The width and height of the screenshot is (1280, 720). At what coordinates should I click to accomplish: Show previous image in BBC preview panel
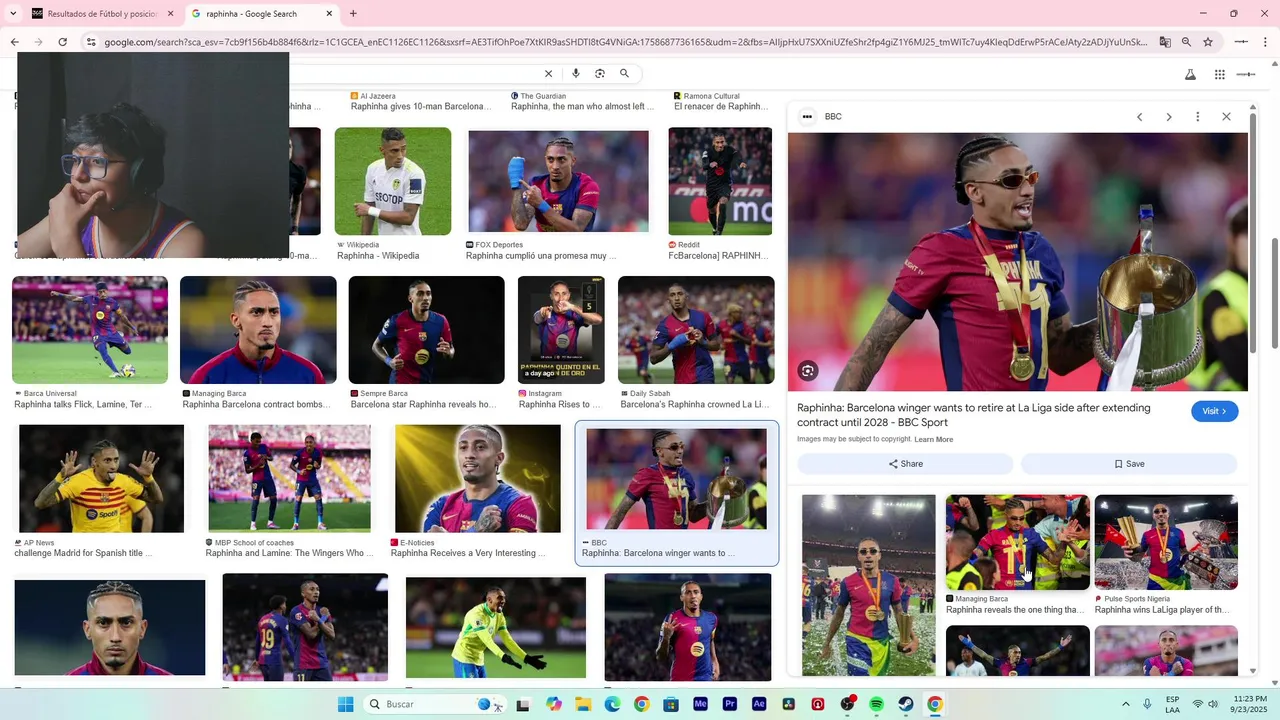coord(1139,117)
